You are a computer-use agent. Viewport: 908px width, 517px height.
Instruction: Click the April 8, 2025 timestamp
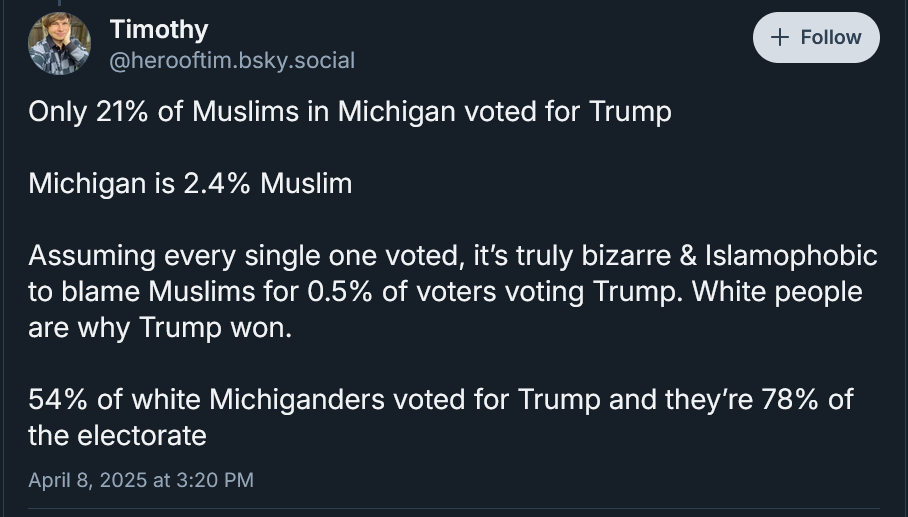[86, 480]
